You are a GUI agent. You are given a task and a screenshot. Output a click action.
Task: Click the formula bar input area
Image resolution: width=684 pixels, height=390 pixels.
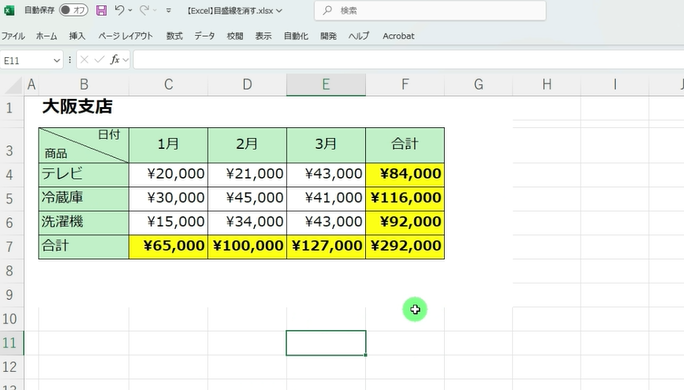pyautogui.click(x=408, y=60)
